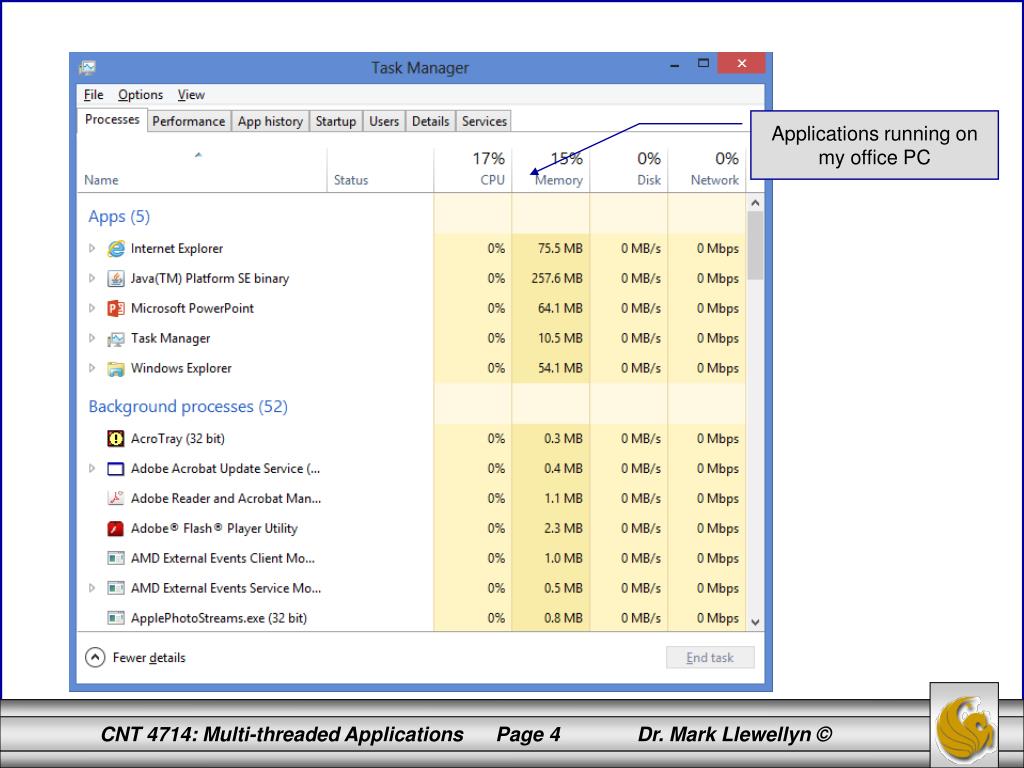Image resolution: width=1024 pixels, height=768 pixels.
Task: Click the End task button
Action: tap(710, 658)
